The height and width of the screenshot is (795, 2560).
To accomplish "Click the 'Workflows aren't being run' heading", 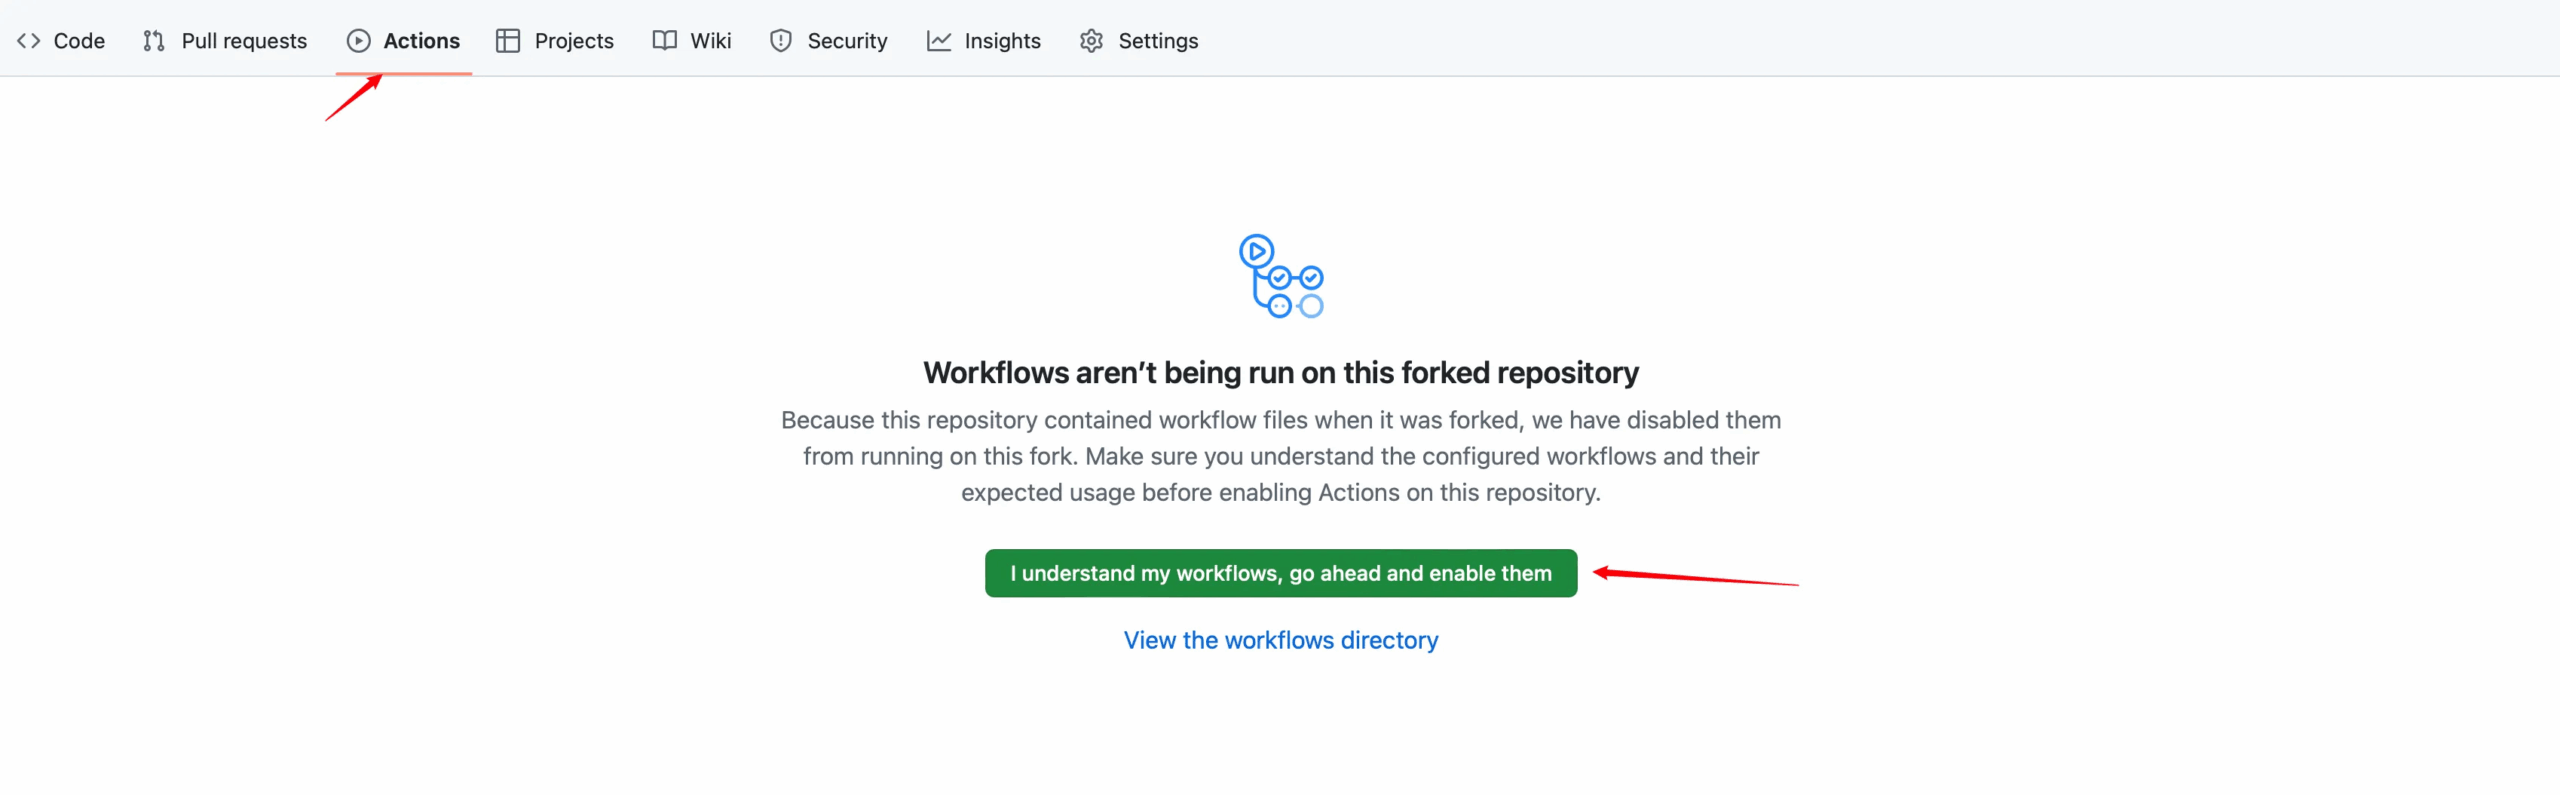I will (x=1280, y=373).
